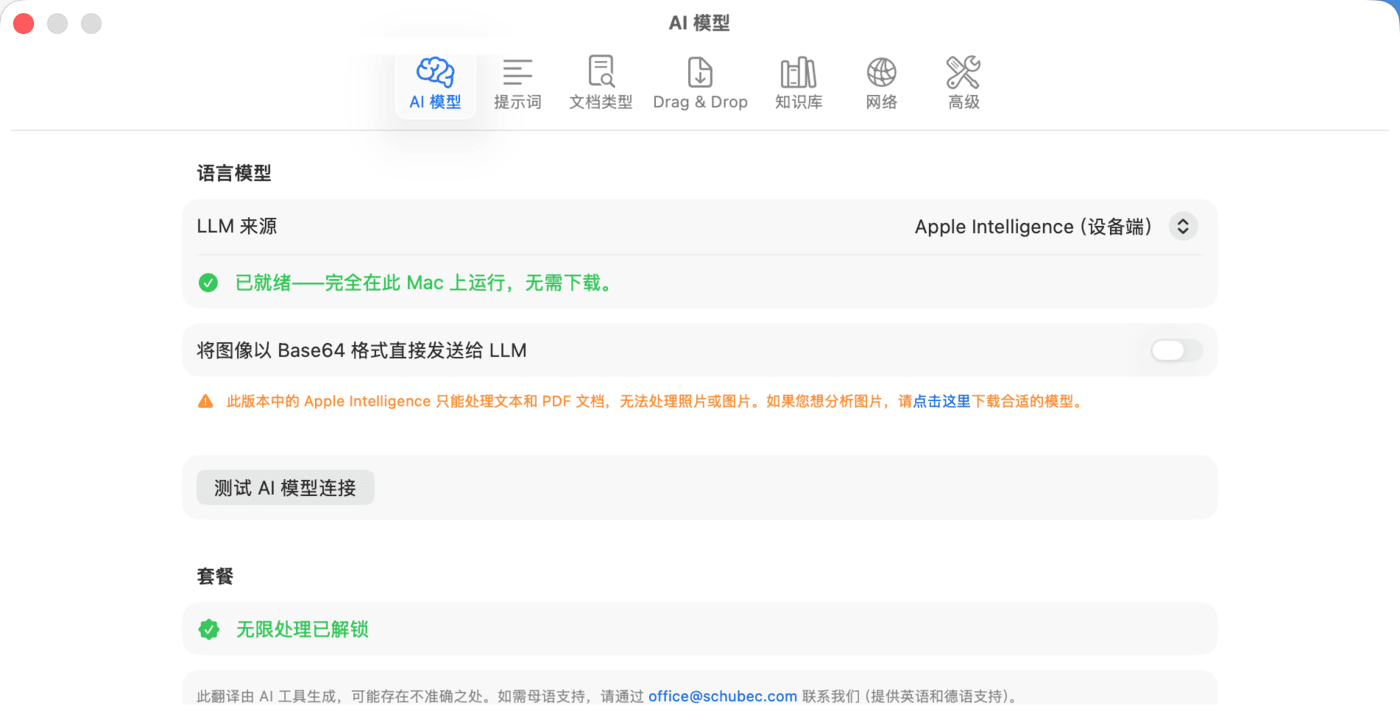Viewport: 1400px width, 722px height.
Task: Open LLM 来源 Apple Intelligence dropdown
Action: tap(1055, 227)
